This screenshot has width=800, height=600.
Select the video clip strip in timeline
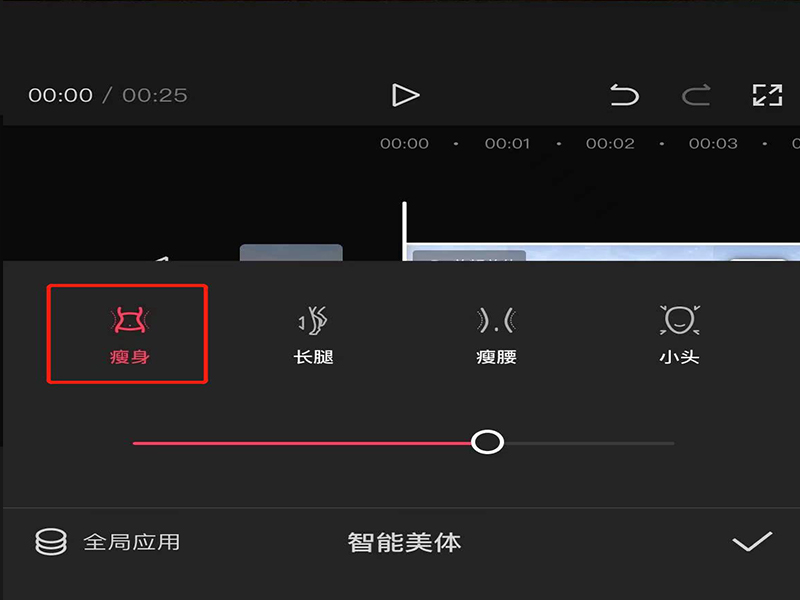click(603, 253)
